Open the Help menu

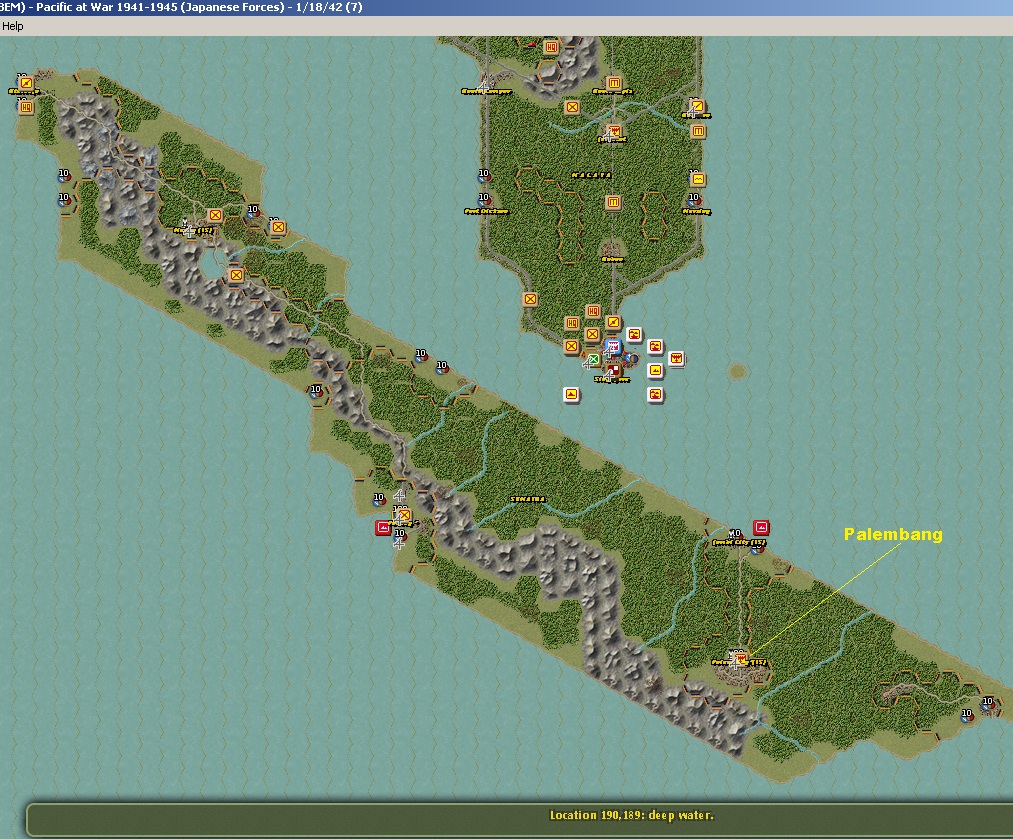(x=12, y=26)
